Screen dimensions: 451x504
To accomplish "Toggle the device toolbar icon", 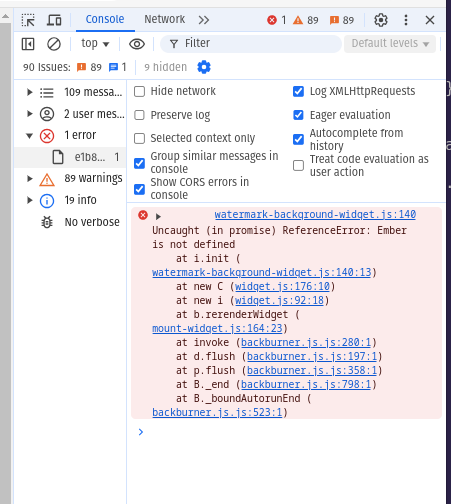I will 54,20.
